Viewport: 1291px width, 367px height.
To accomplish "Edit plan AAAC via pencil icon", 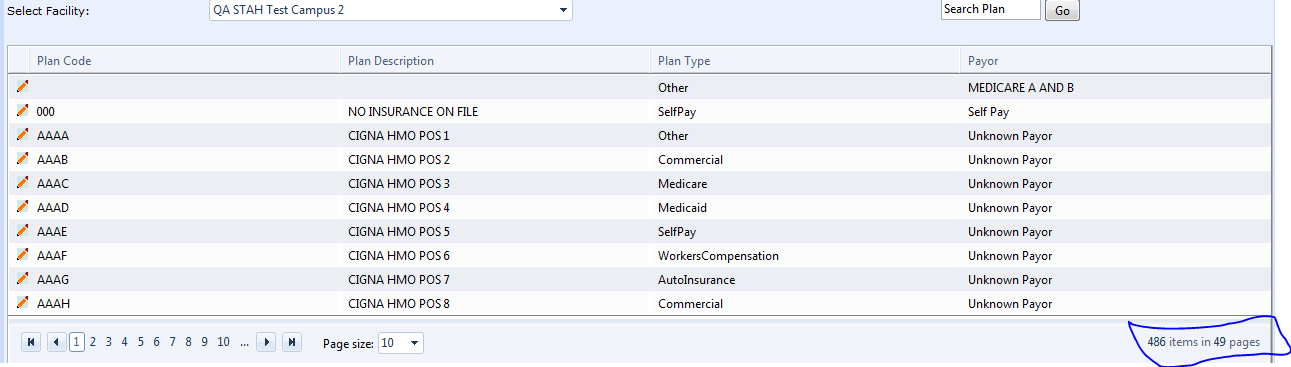I will pyautogui.click(x=22, y=183).
